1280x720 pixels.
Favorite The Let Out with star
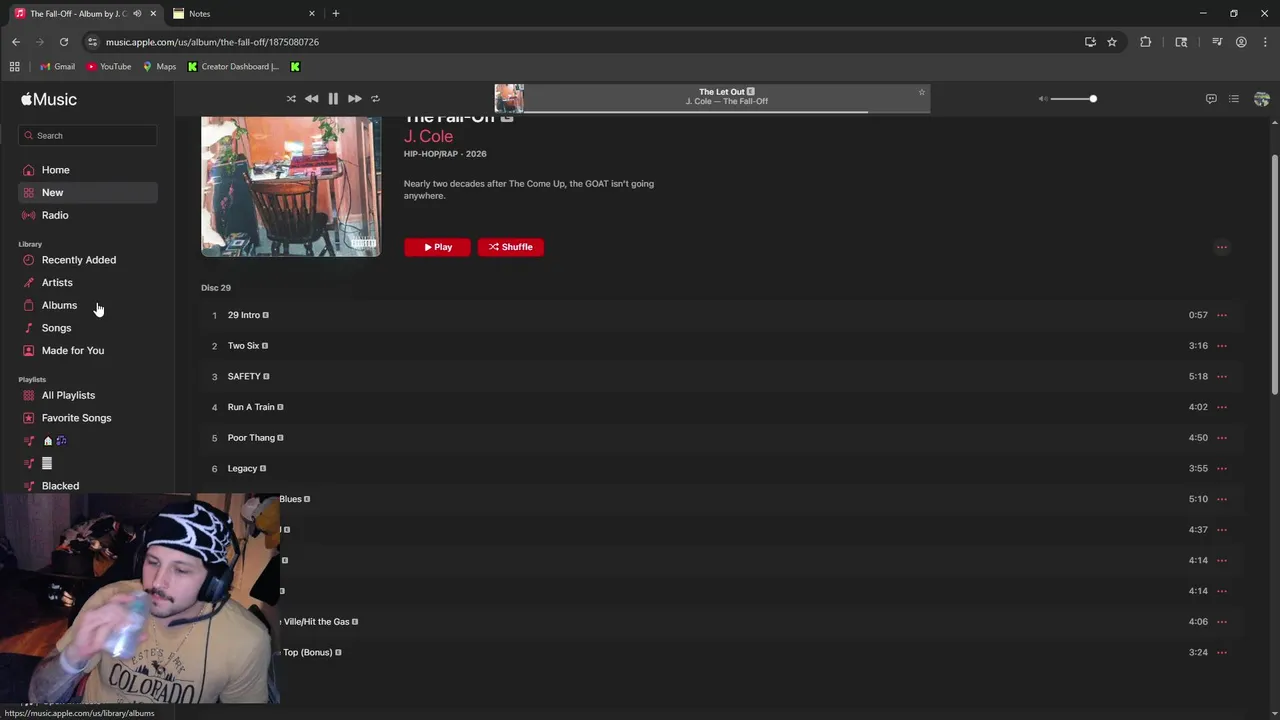(922, 92)
